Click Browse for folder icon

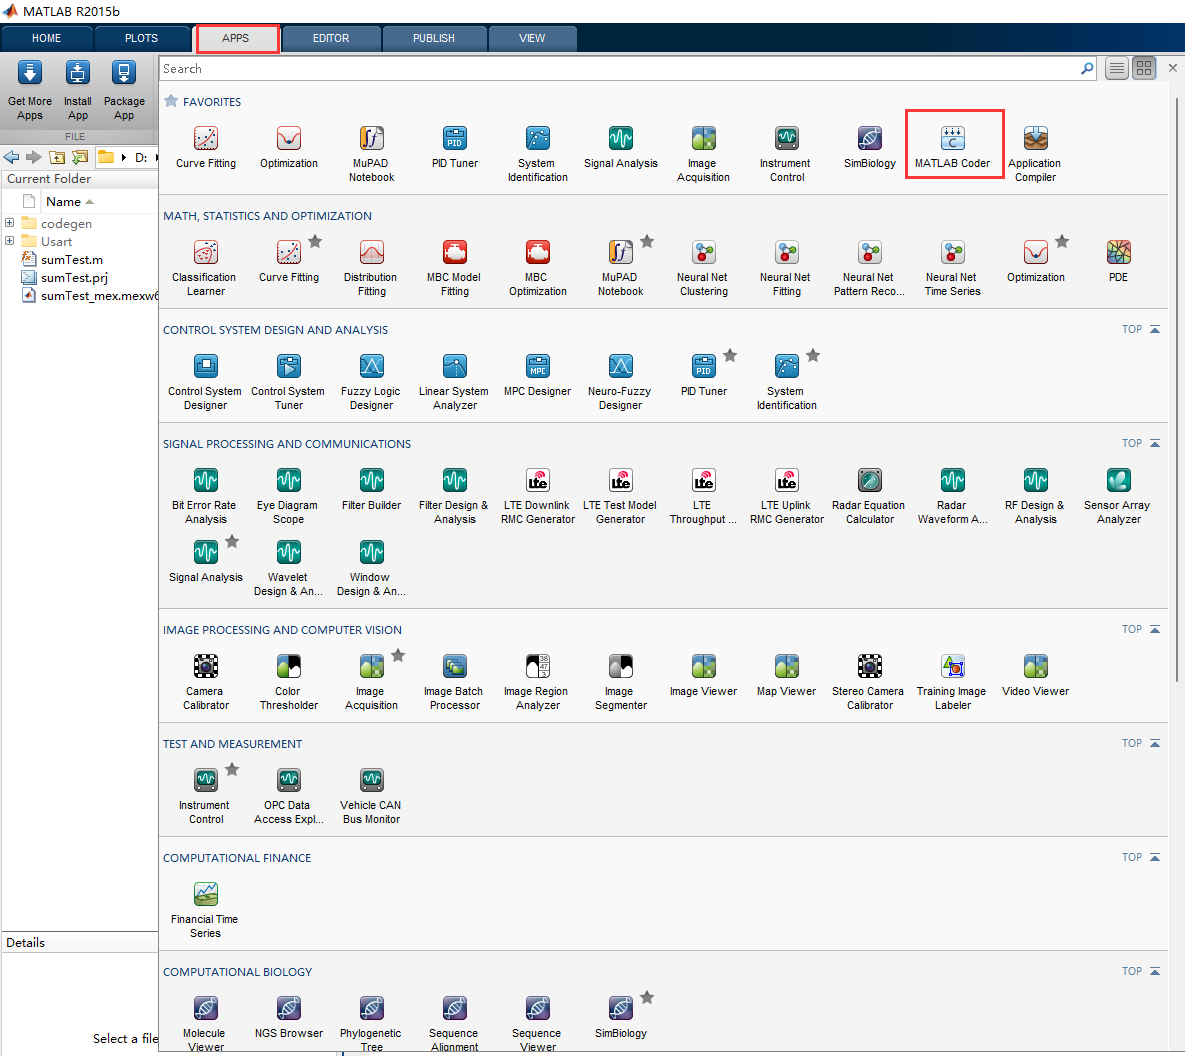tap(79, 157)
